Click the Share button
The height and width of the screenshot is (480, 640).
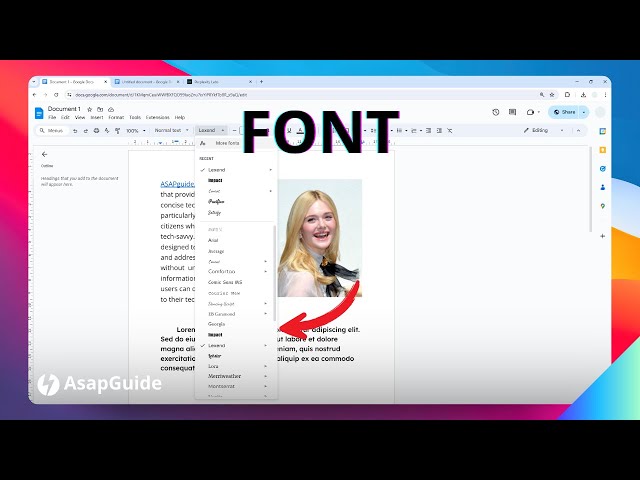(564, 112)
